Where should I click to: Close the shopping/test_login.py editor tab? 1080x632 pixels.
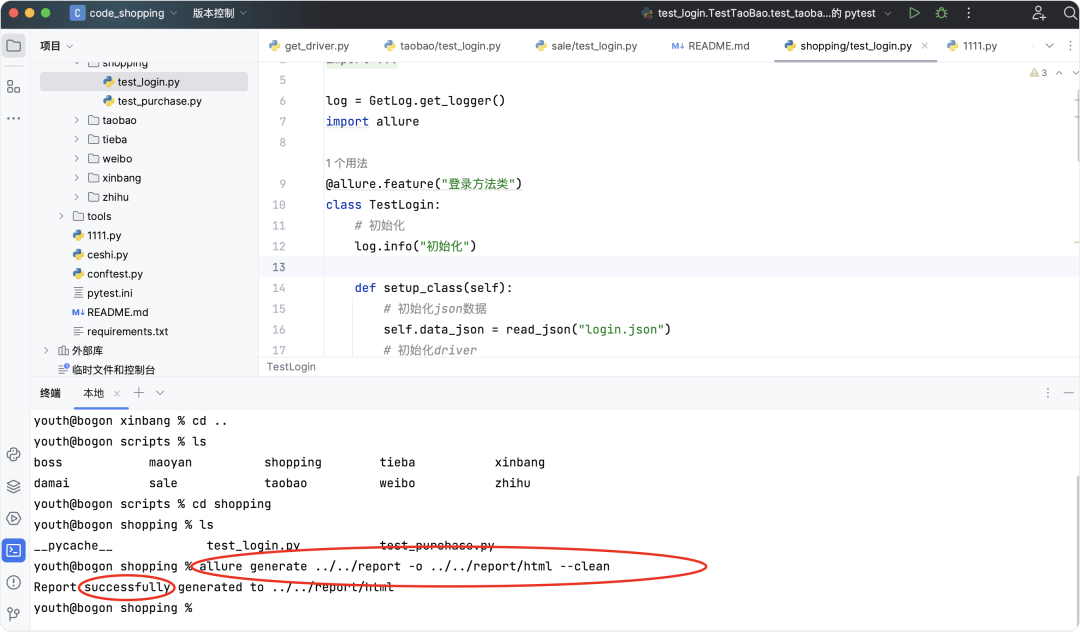(x=925, y=45)
